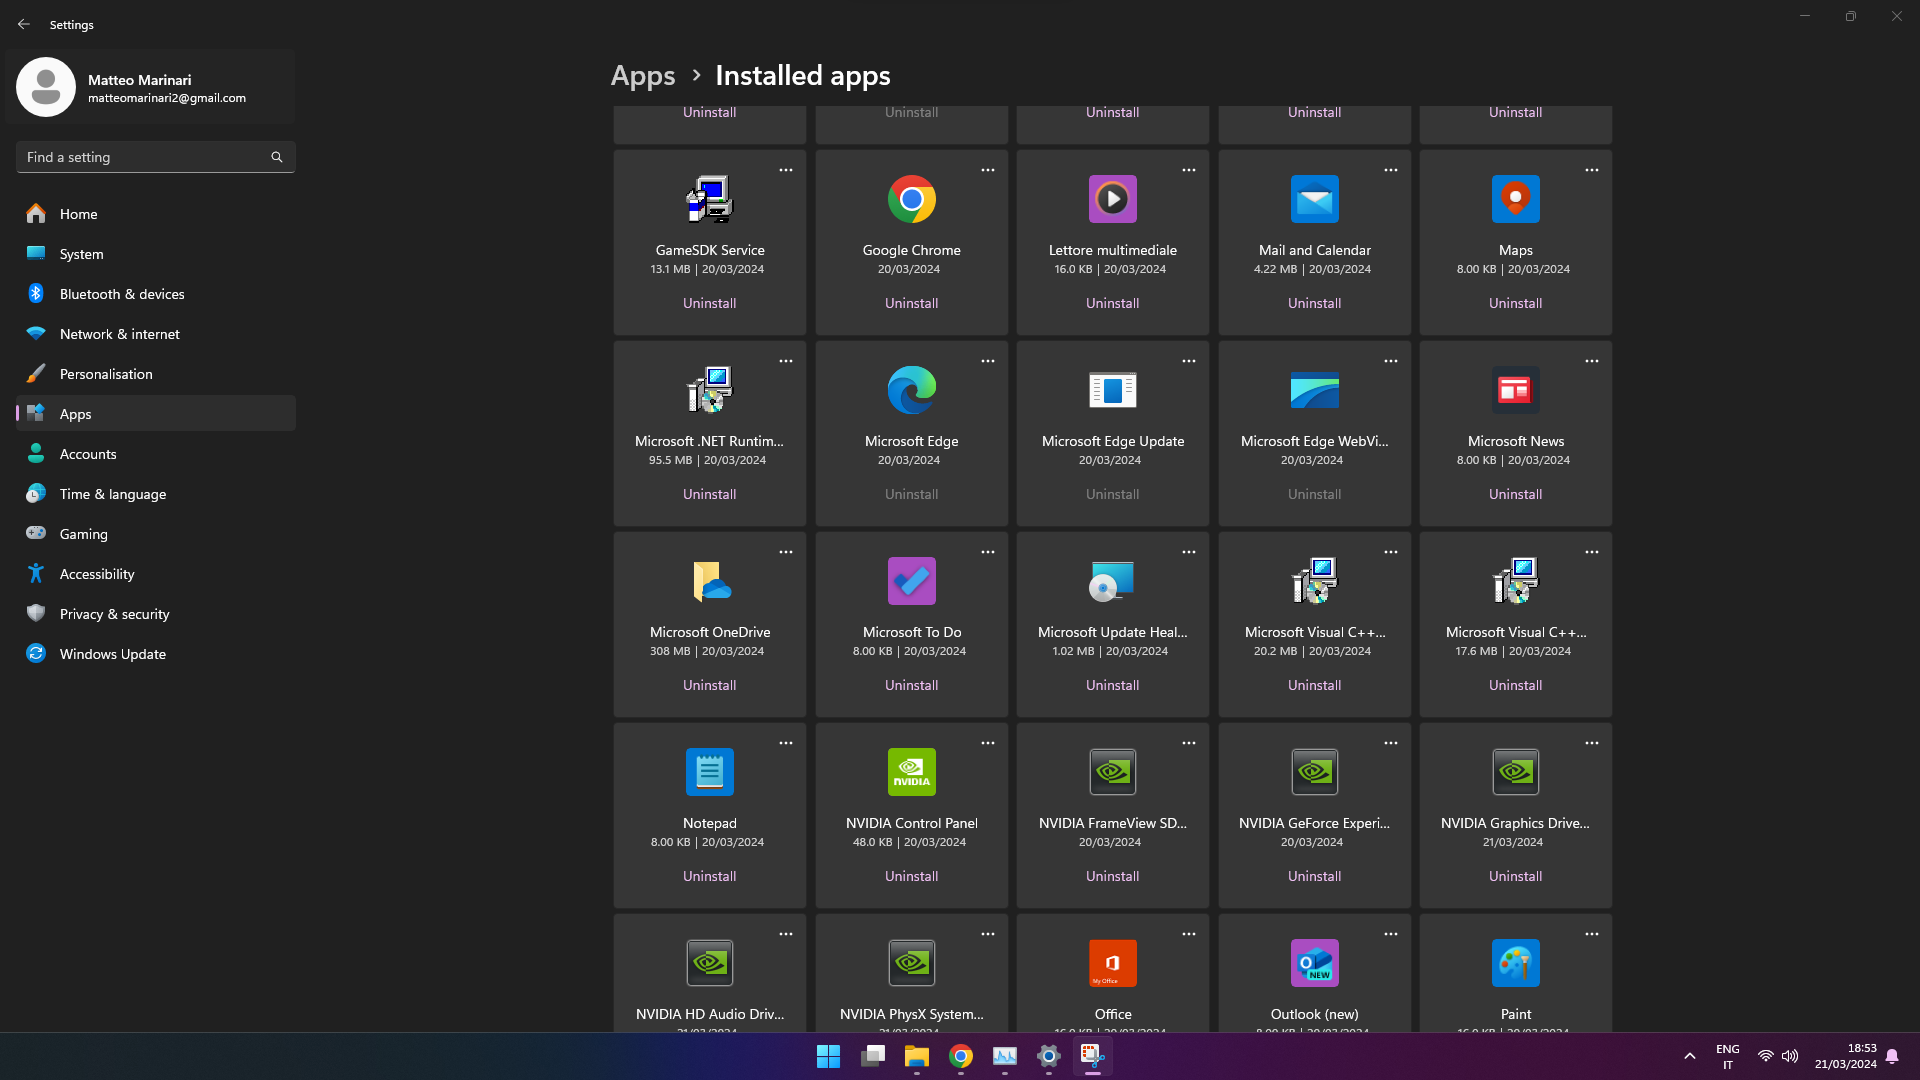Click the NVIDIA GeForce Experience icon
The width and height of the screenshot is (1920, 1080).
[1314, 772]
